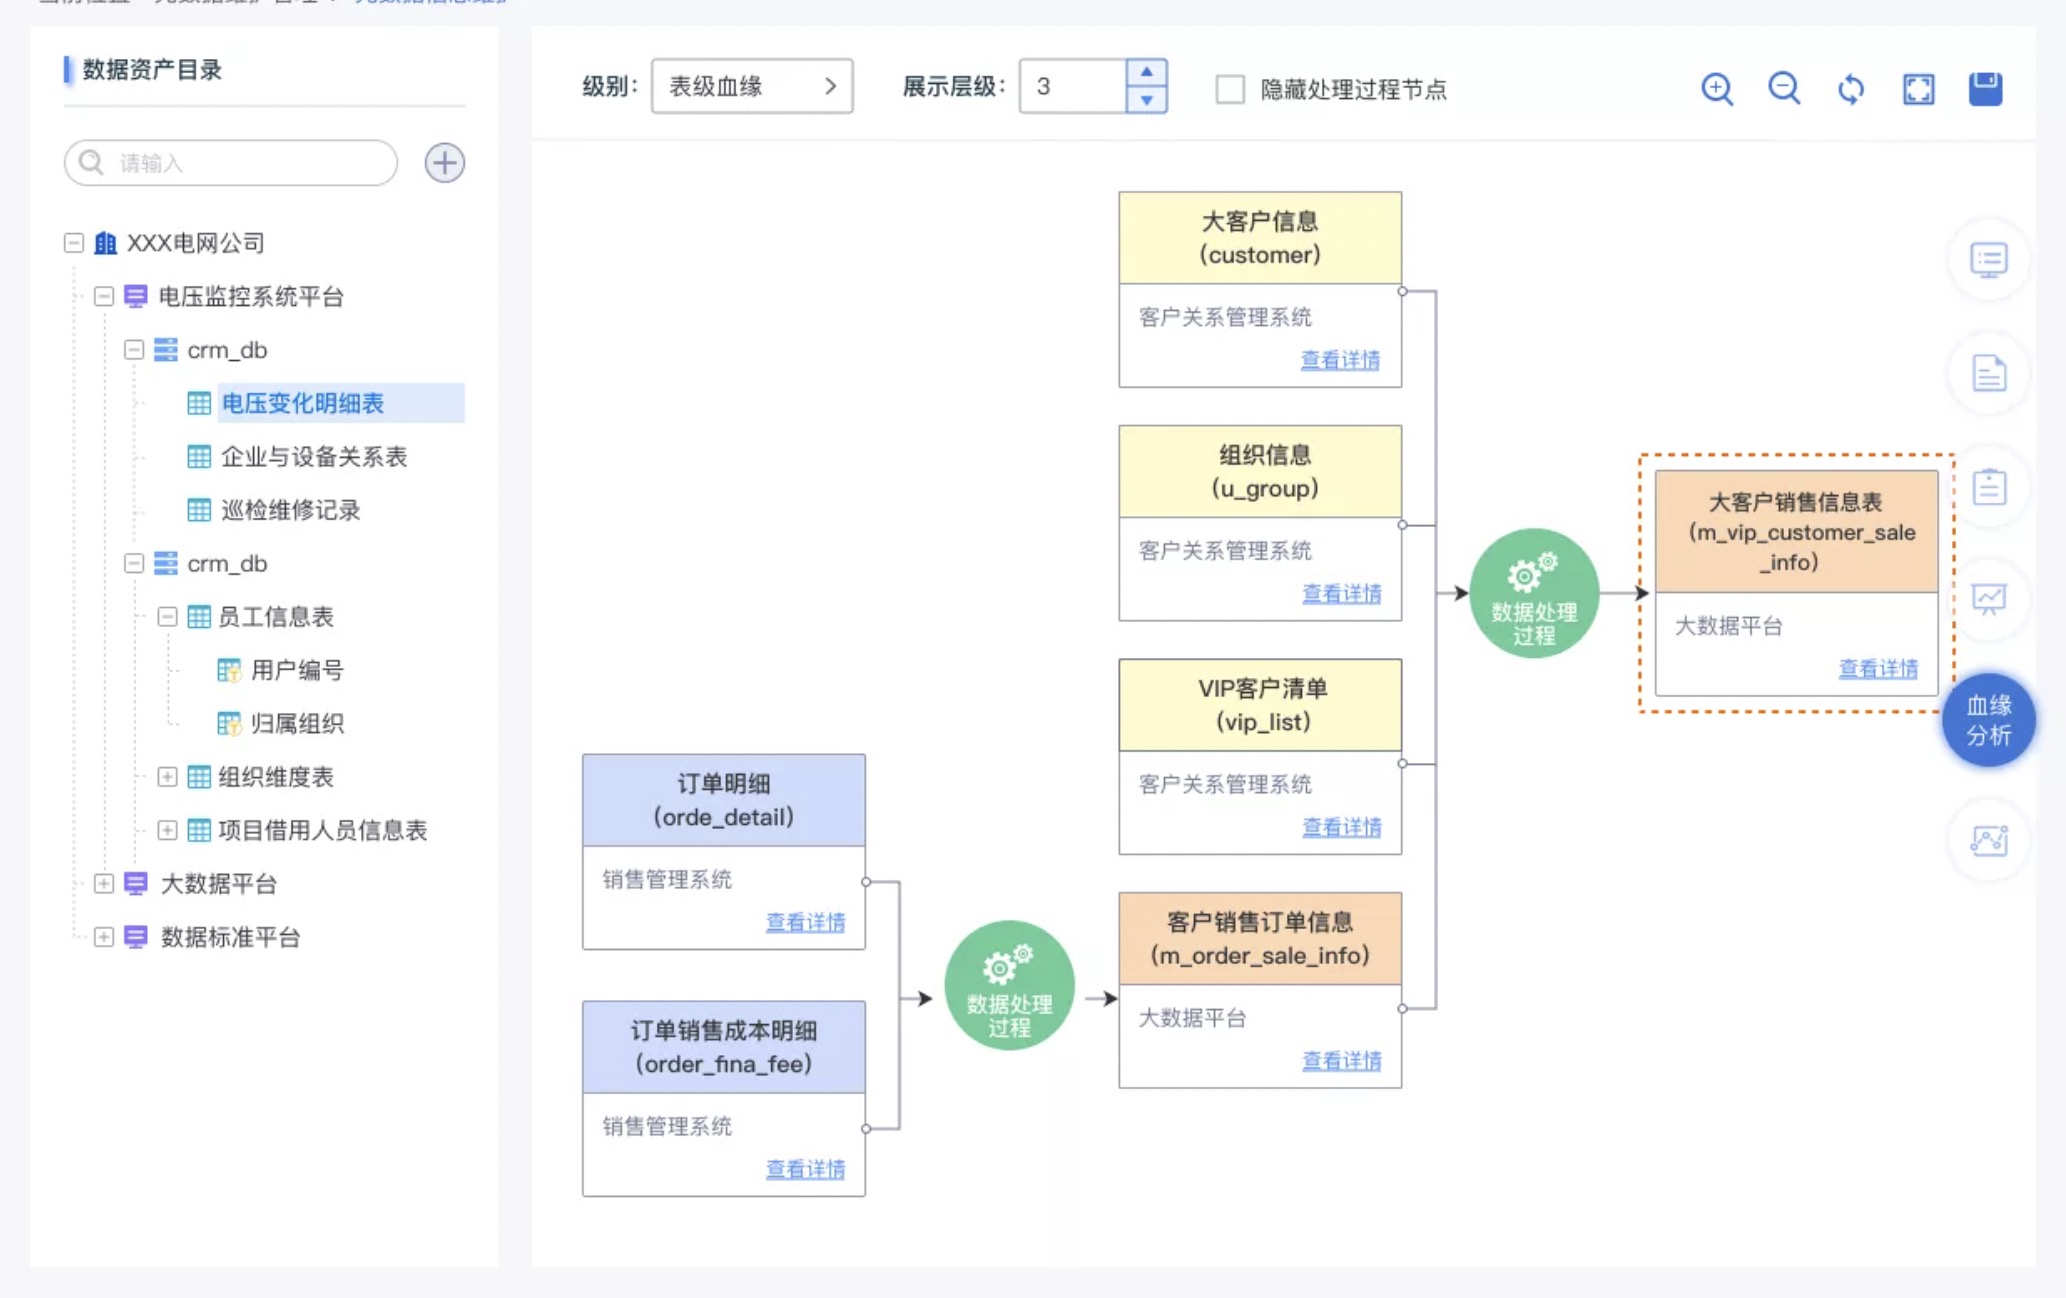This screenshot has height=1298, width=2066.
Task: Select the 血缘分析 round button
Action: [1988, 720]
